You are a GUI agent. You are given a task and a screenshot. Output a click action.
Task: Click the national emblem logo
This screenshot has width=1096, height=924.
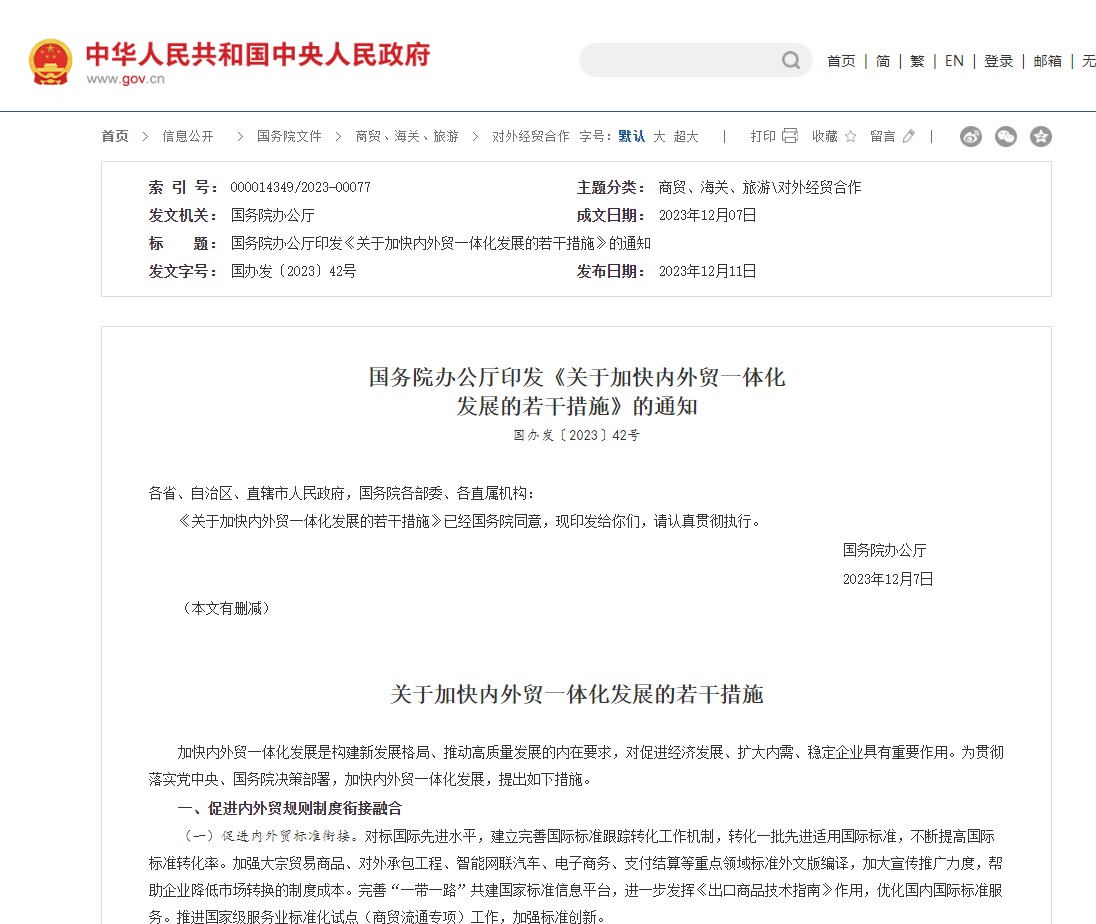pyautogui.click(x=50, y=62)
